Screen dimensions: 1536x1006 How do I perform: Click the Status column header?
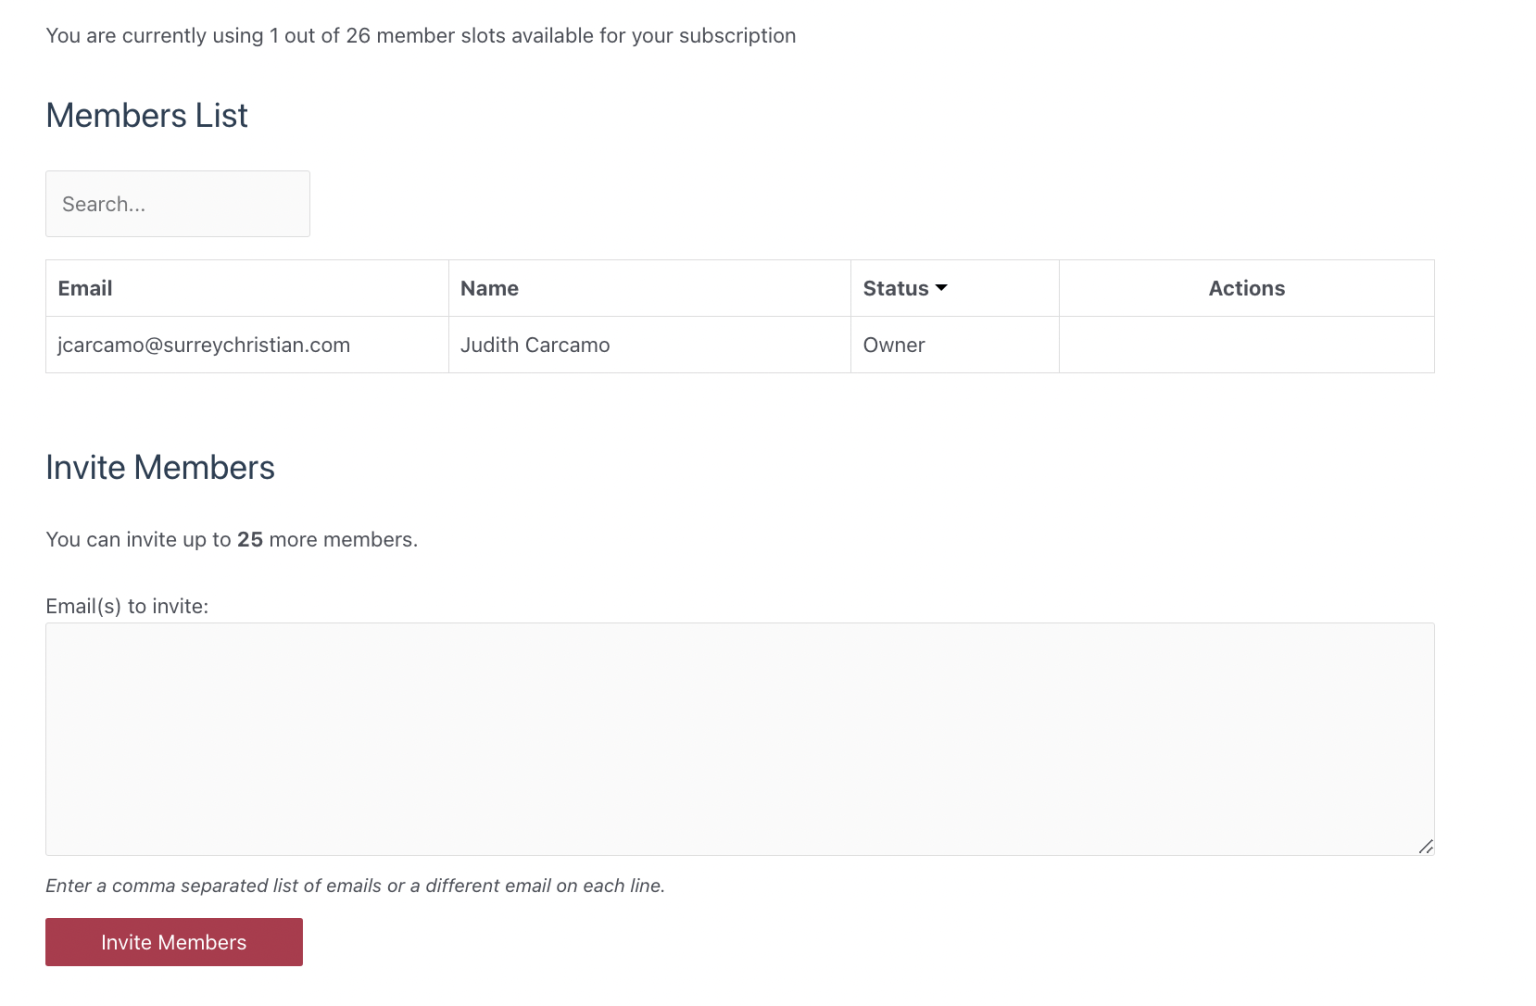coord(895,288)
